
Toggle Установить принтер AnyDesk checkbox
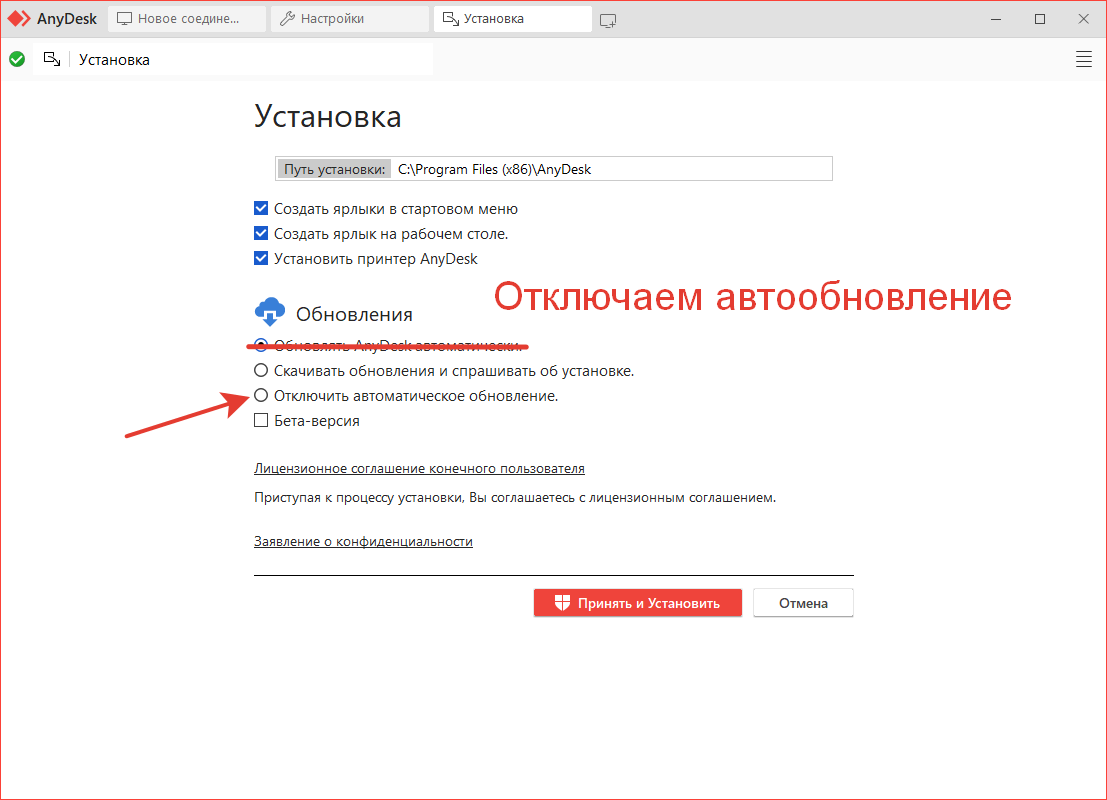pyautogui.click(x=261, y=258)
